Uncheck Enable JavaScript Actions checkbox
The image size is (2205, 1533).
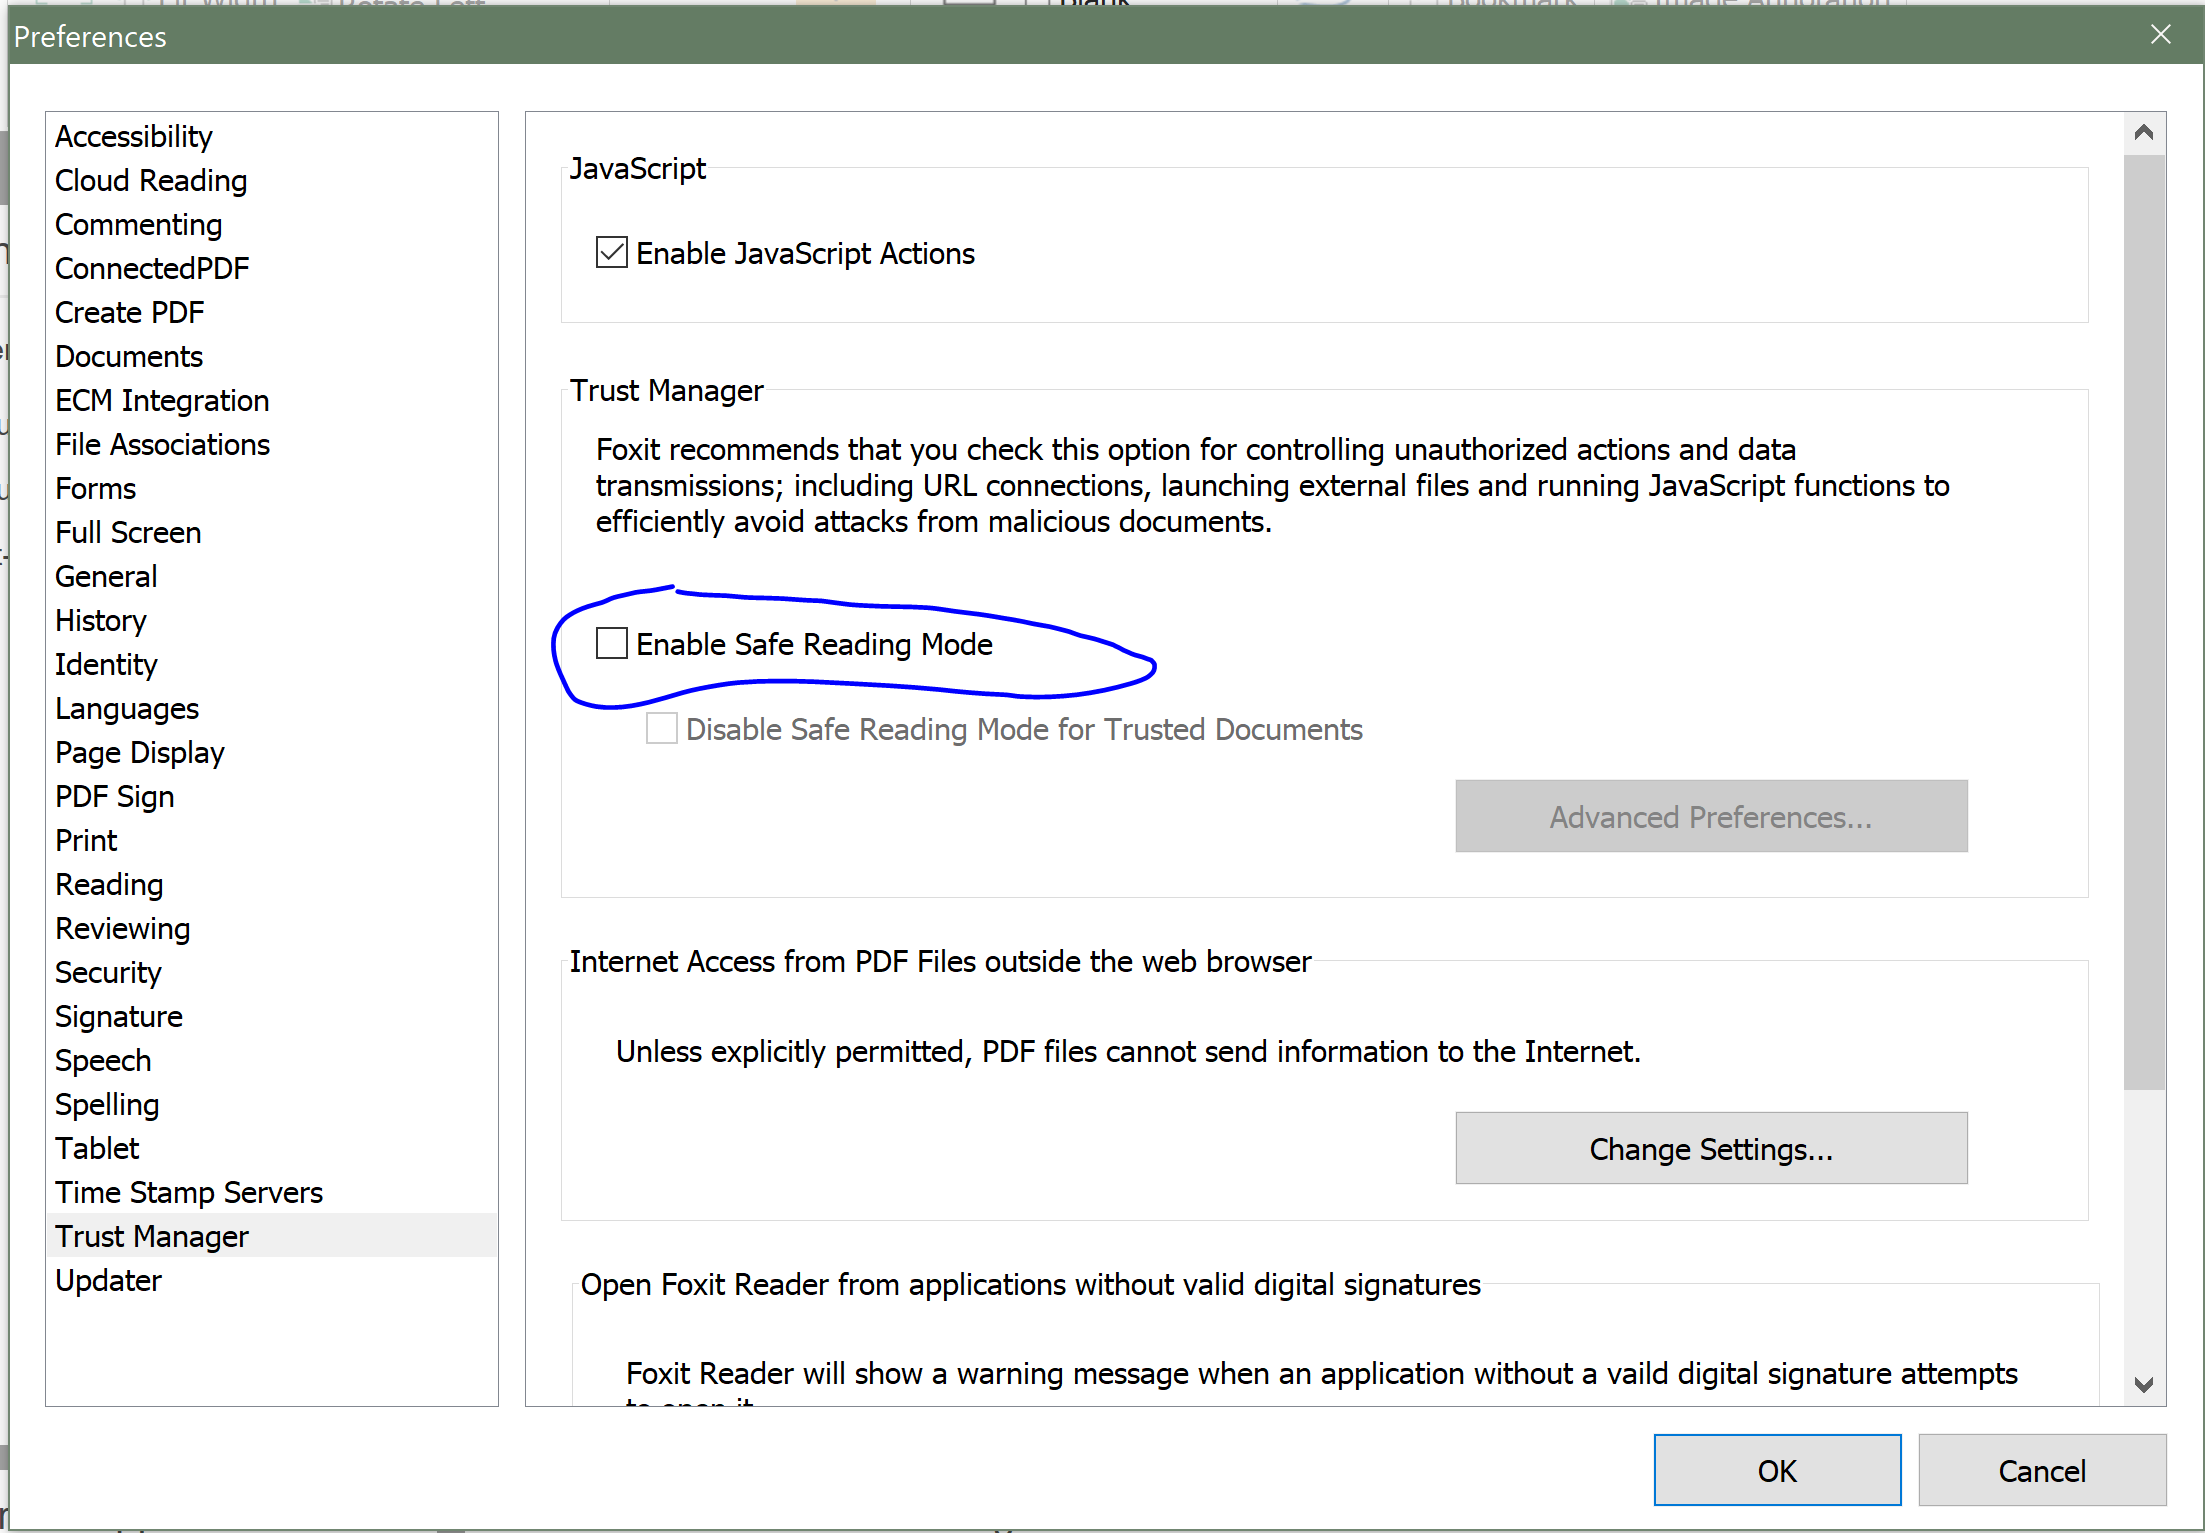click(611, 253)
